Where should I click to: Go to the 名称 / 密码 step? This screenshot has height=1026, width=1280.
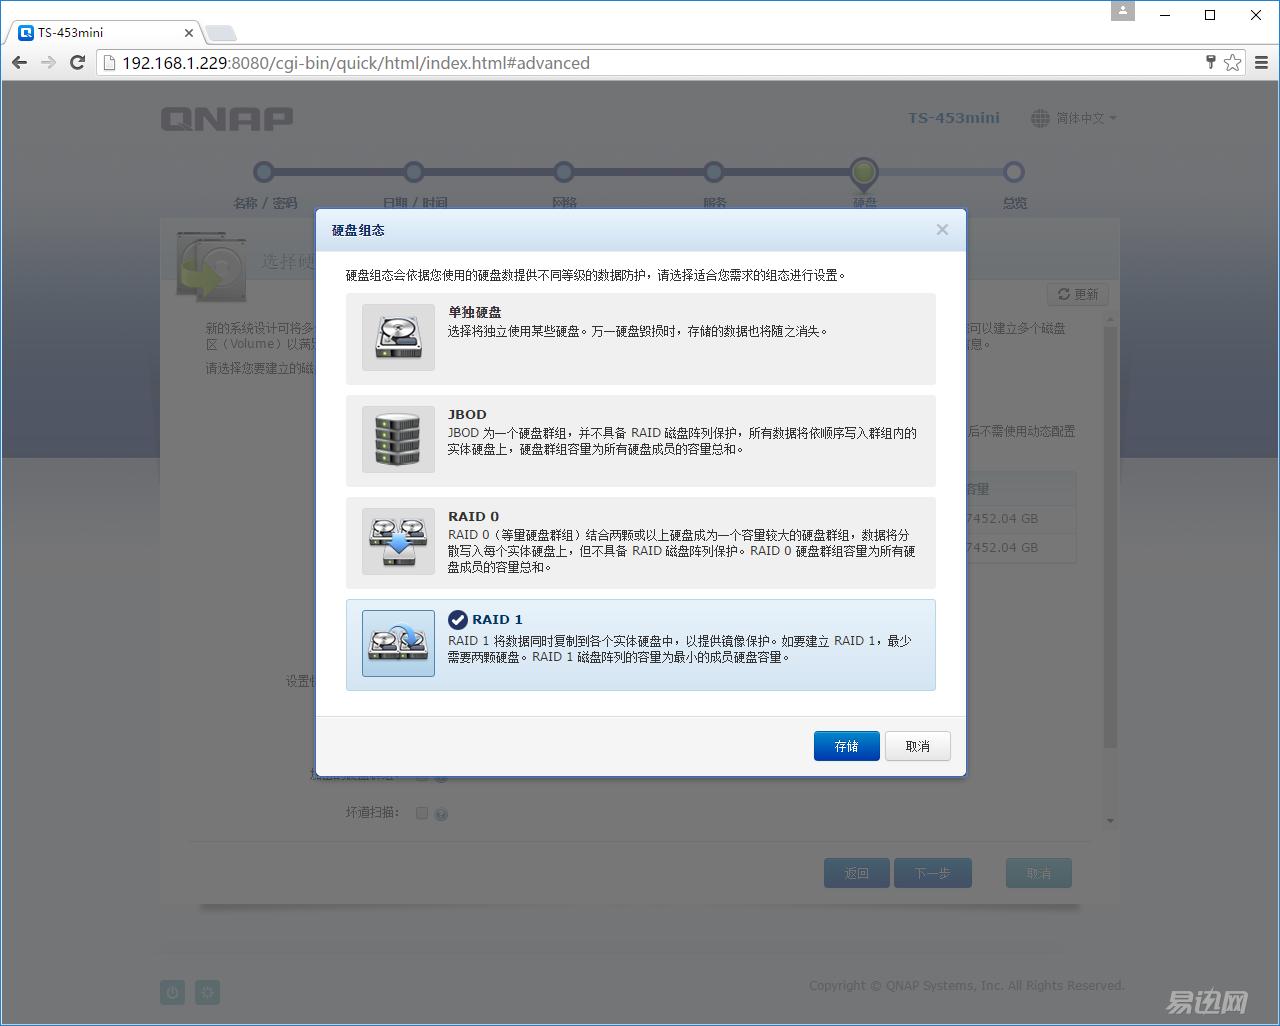264,172
